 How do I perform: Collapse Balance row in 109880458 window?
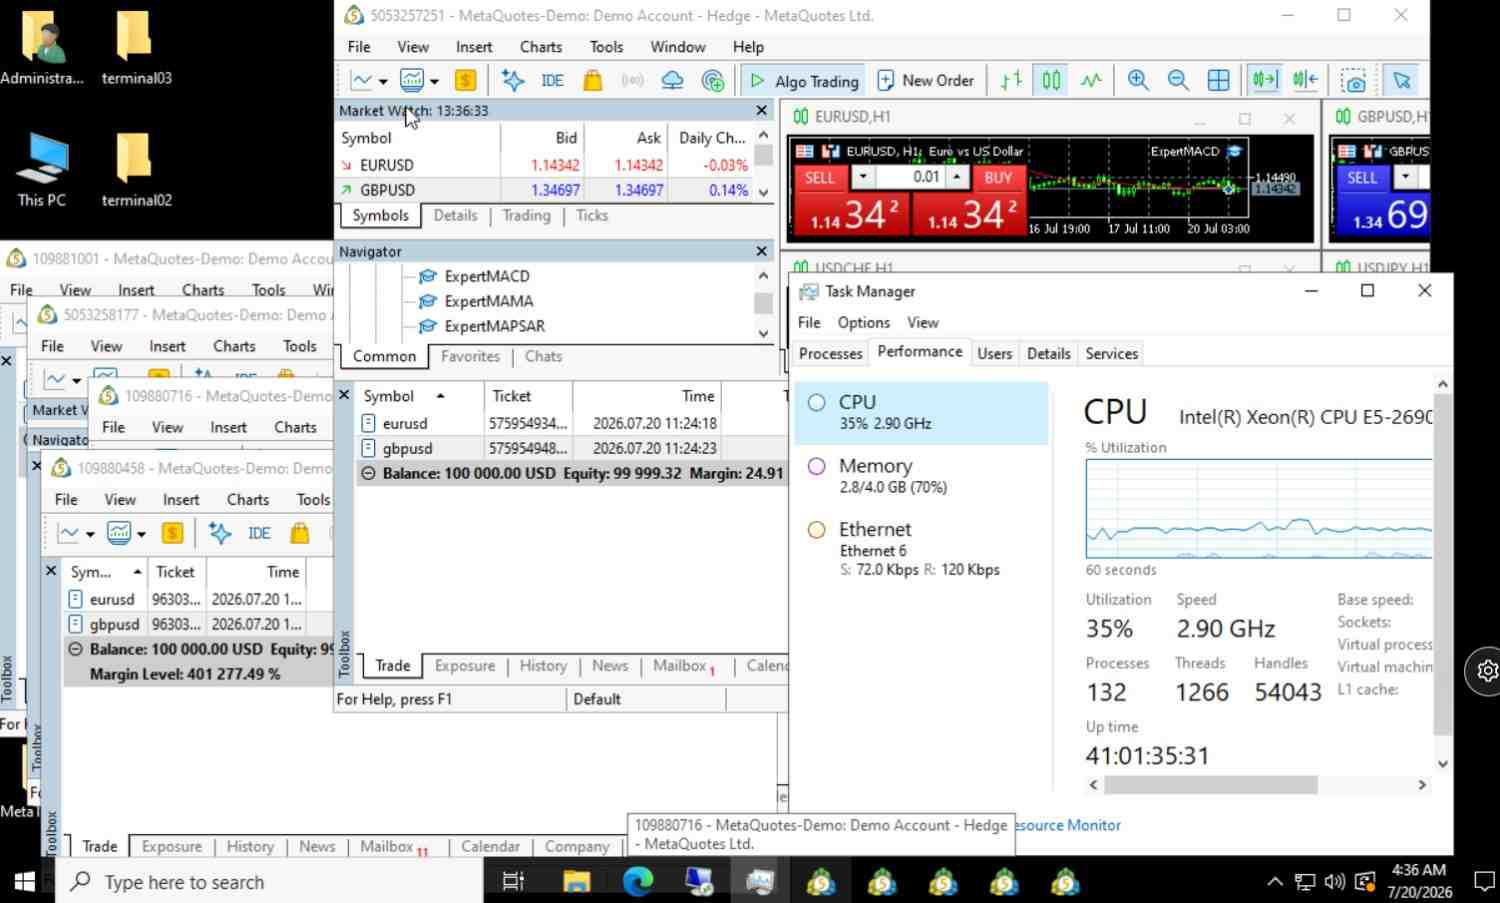(75, 649)
